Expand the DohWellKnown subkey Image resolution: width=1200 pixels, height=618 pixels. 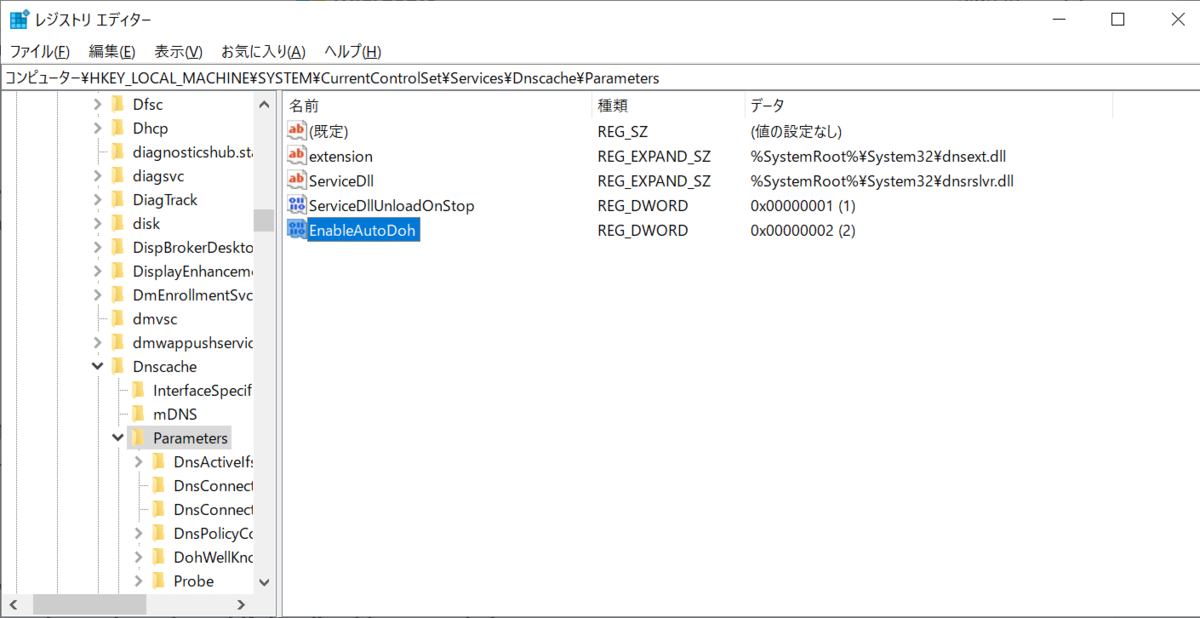pyautogui.click(x=138, y=557)
